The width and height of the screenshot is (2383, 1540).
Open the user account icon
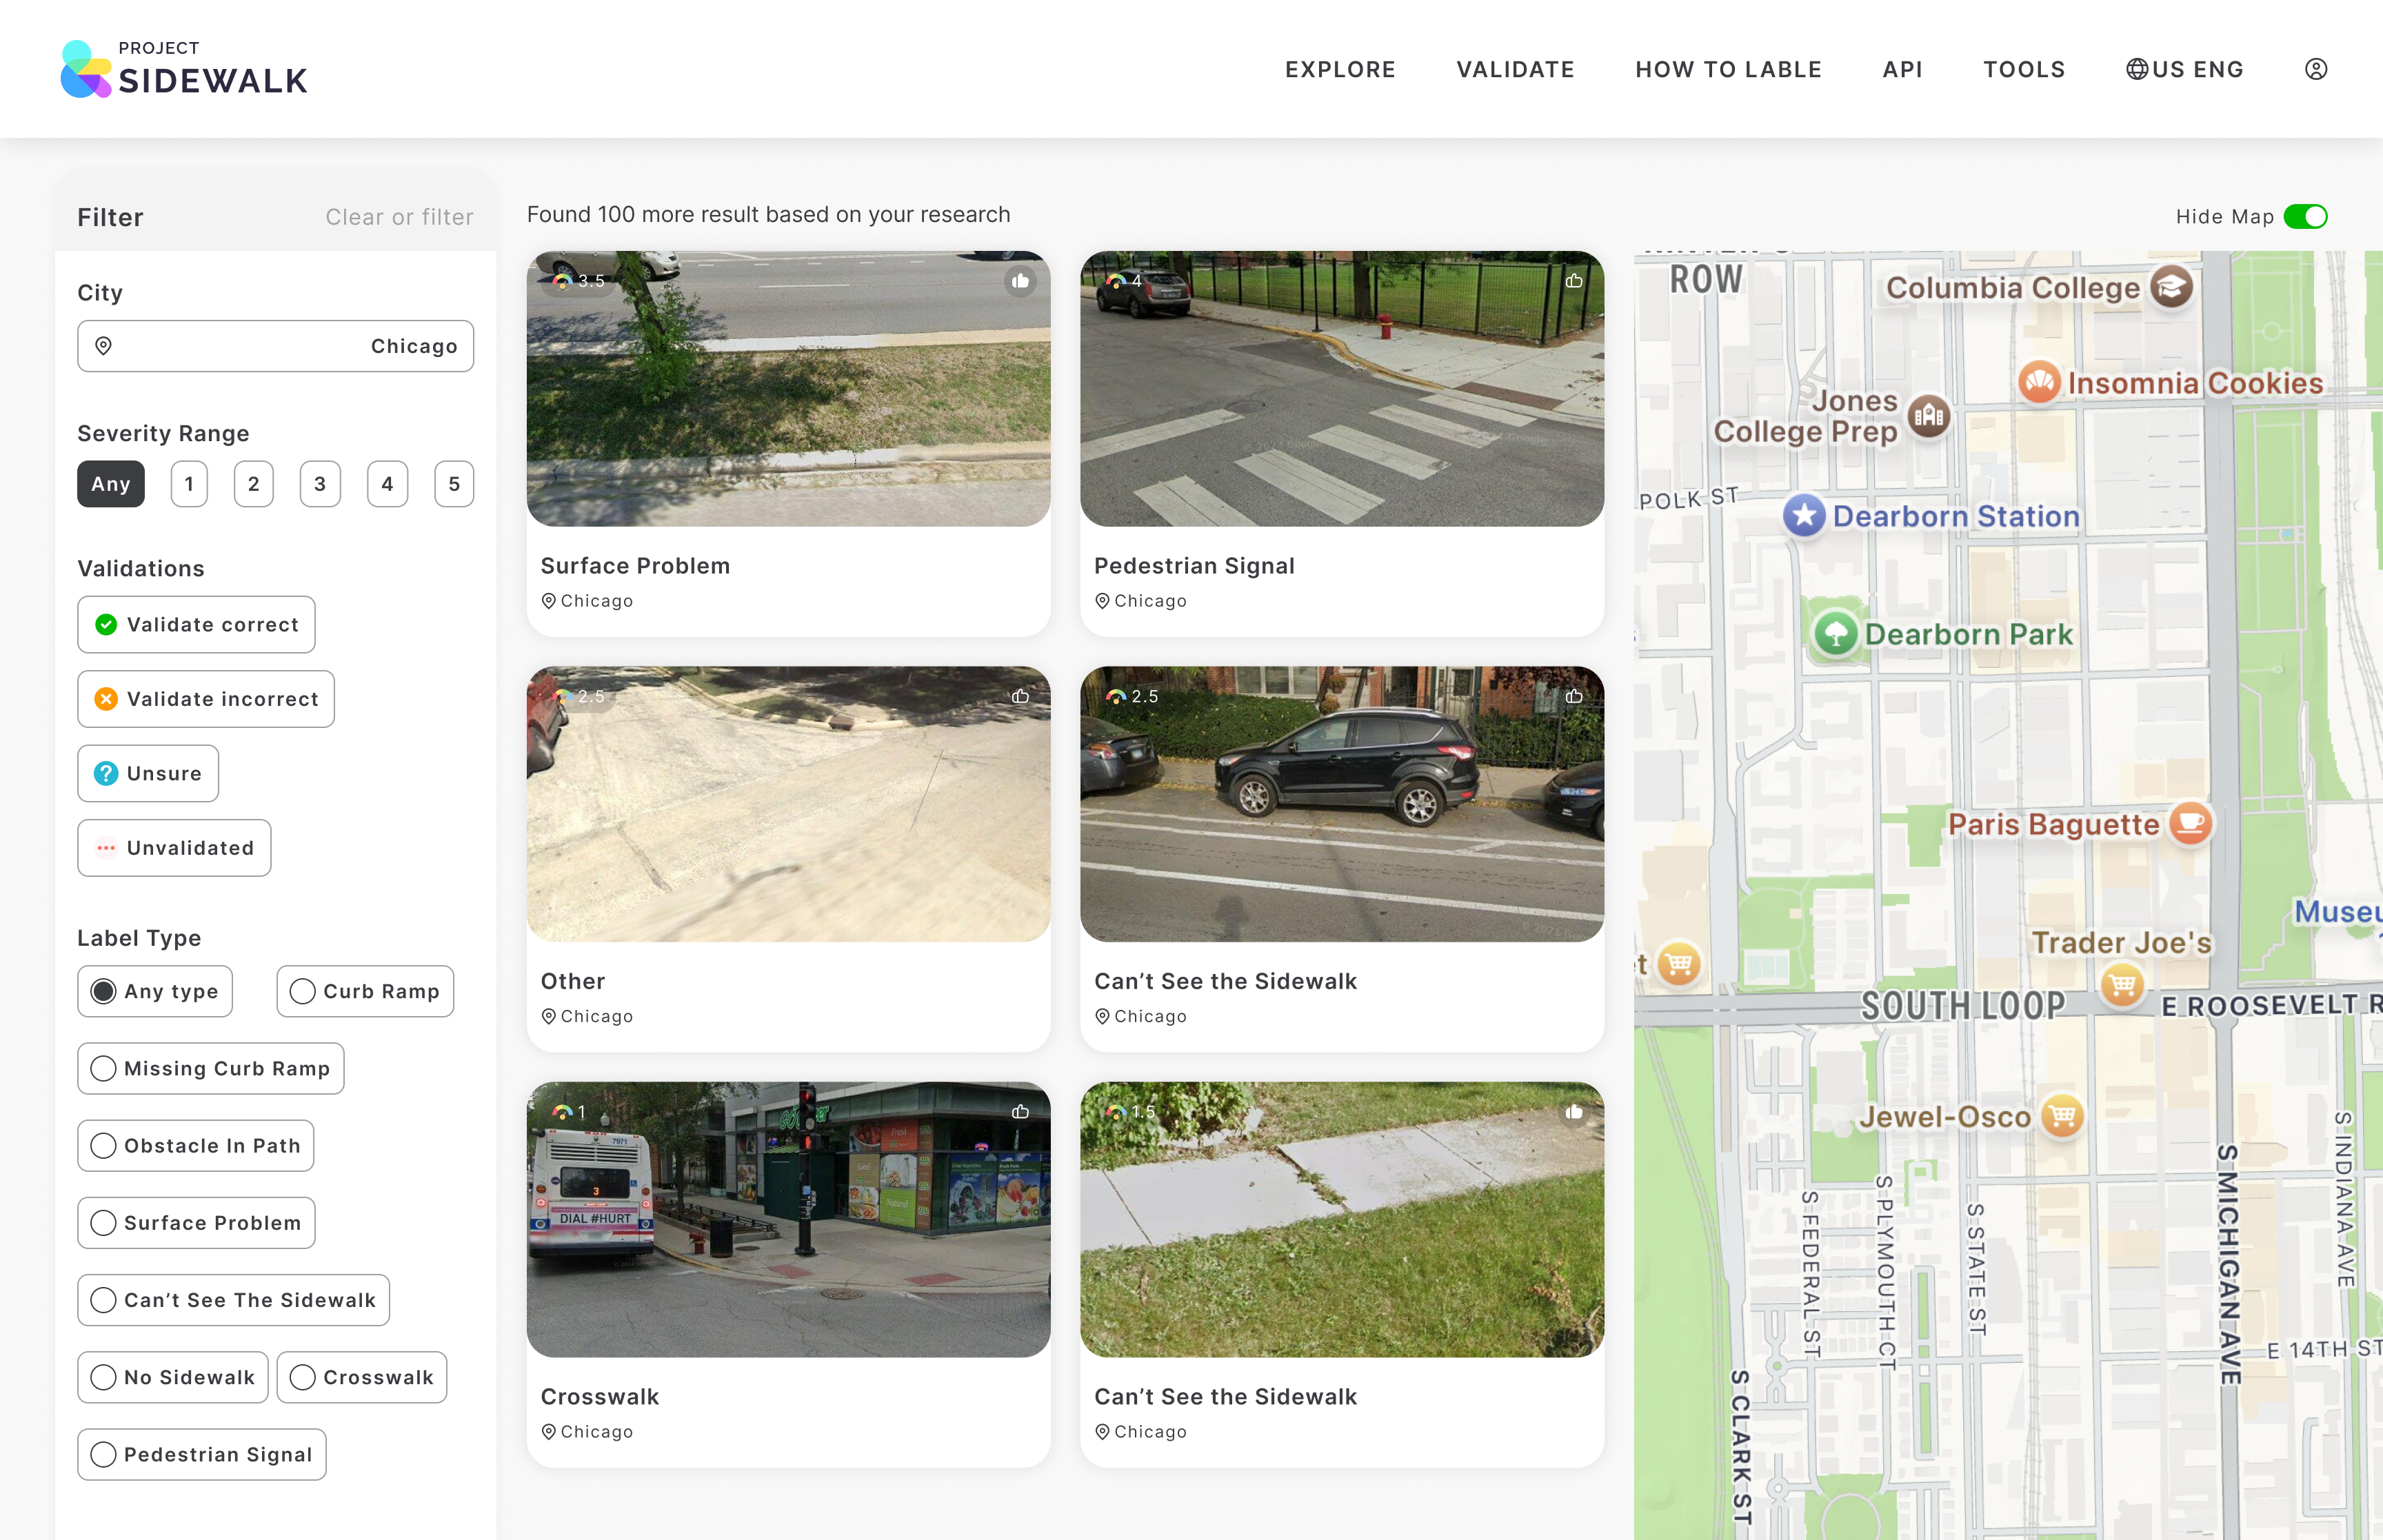[2317, 68]
